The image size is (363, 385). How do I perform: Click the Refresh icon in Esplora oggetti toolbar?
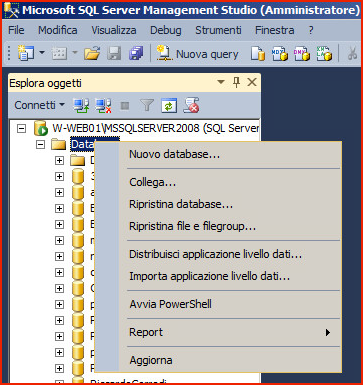point(169,106)
